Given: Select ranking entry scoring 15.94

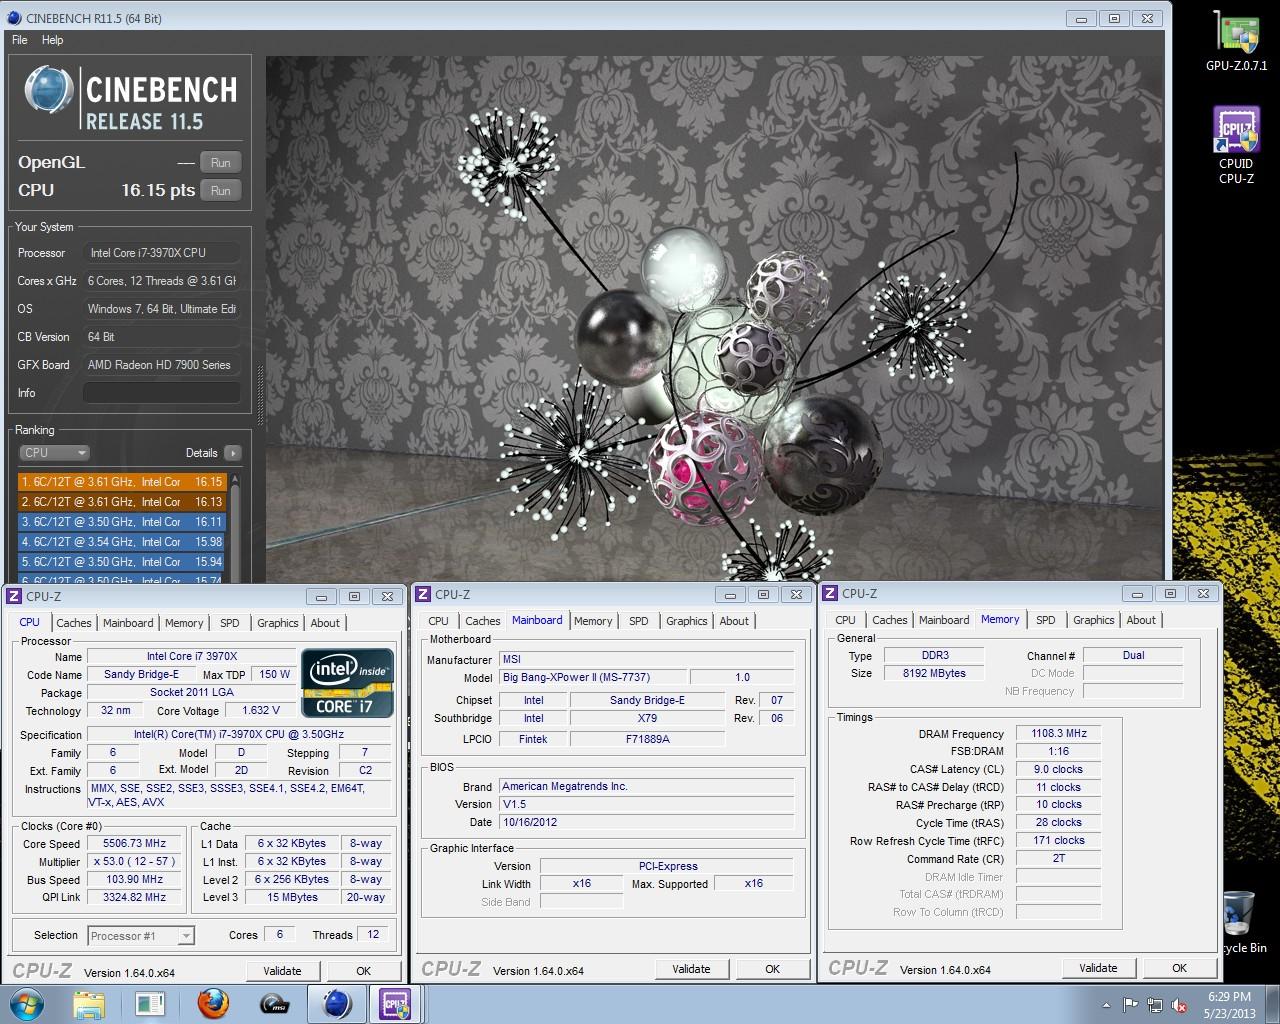Looking at the screenshot, I should click(122, 561).
